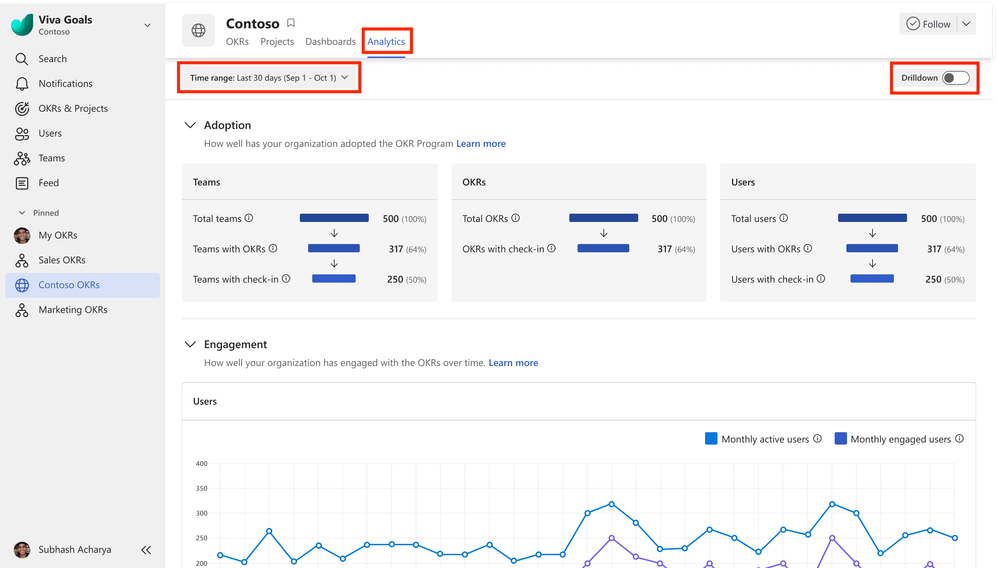Click the Feed icon
Screen dimensions: 998x568
click(x=22, y=183)
